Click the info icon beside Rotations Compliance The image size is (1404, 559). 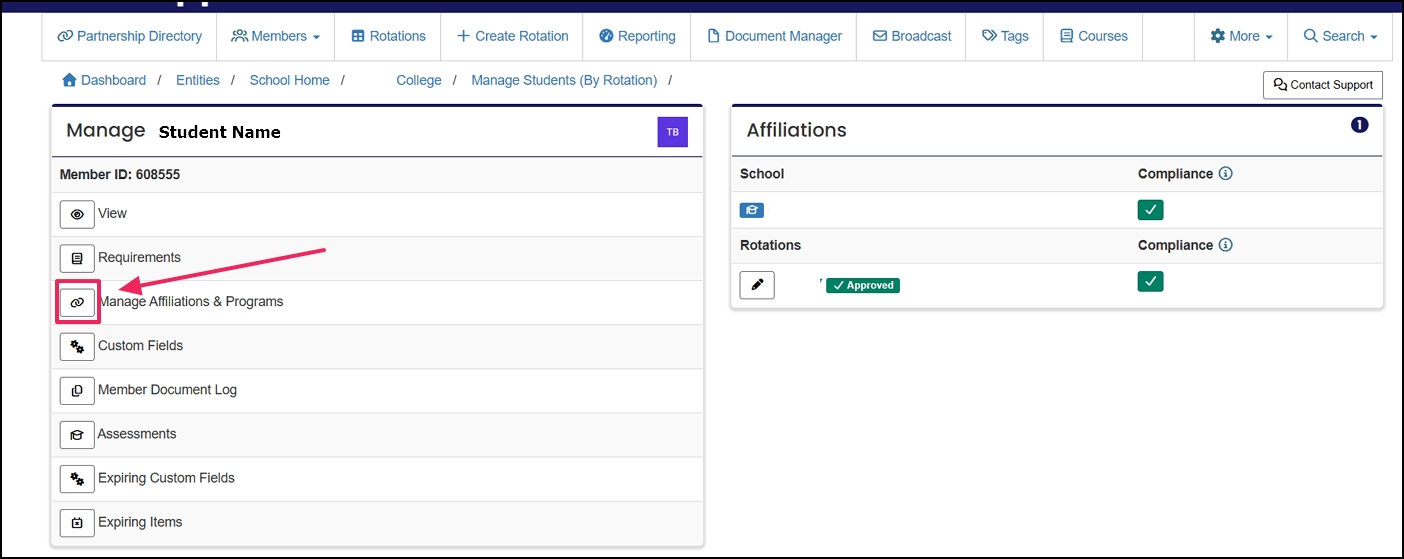pos(1226,245)
